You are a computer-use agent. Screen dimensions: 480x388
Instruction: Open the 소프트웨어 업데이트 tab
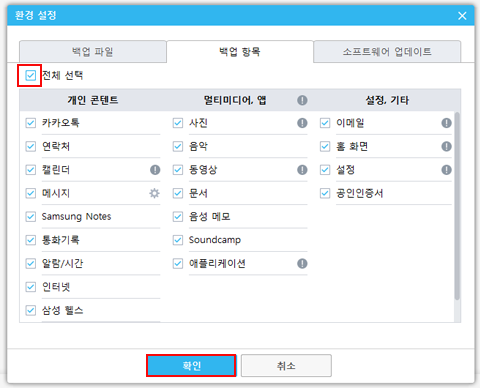(x=387, y=52)
